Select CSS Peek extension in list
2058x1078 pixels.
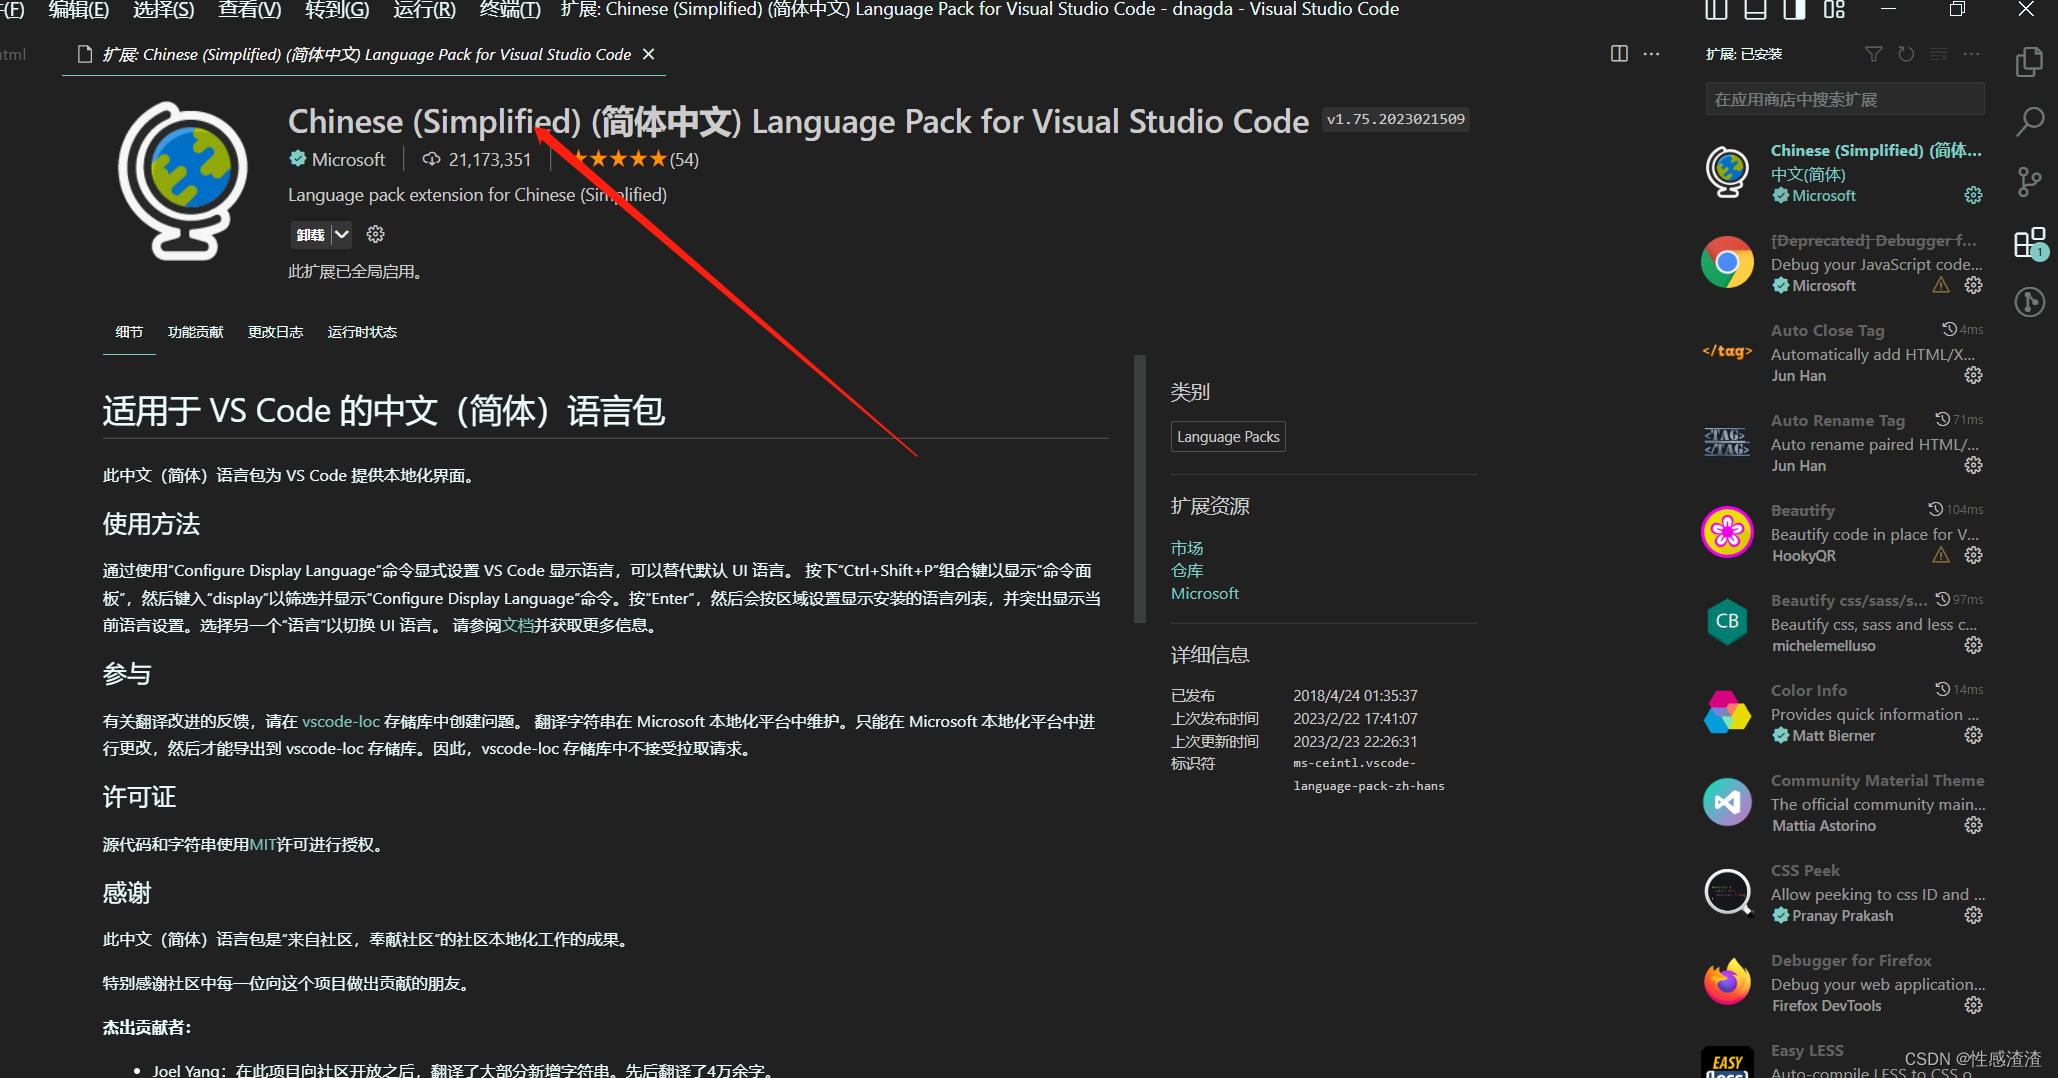point(1844,892)
